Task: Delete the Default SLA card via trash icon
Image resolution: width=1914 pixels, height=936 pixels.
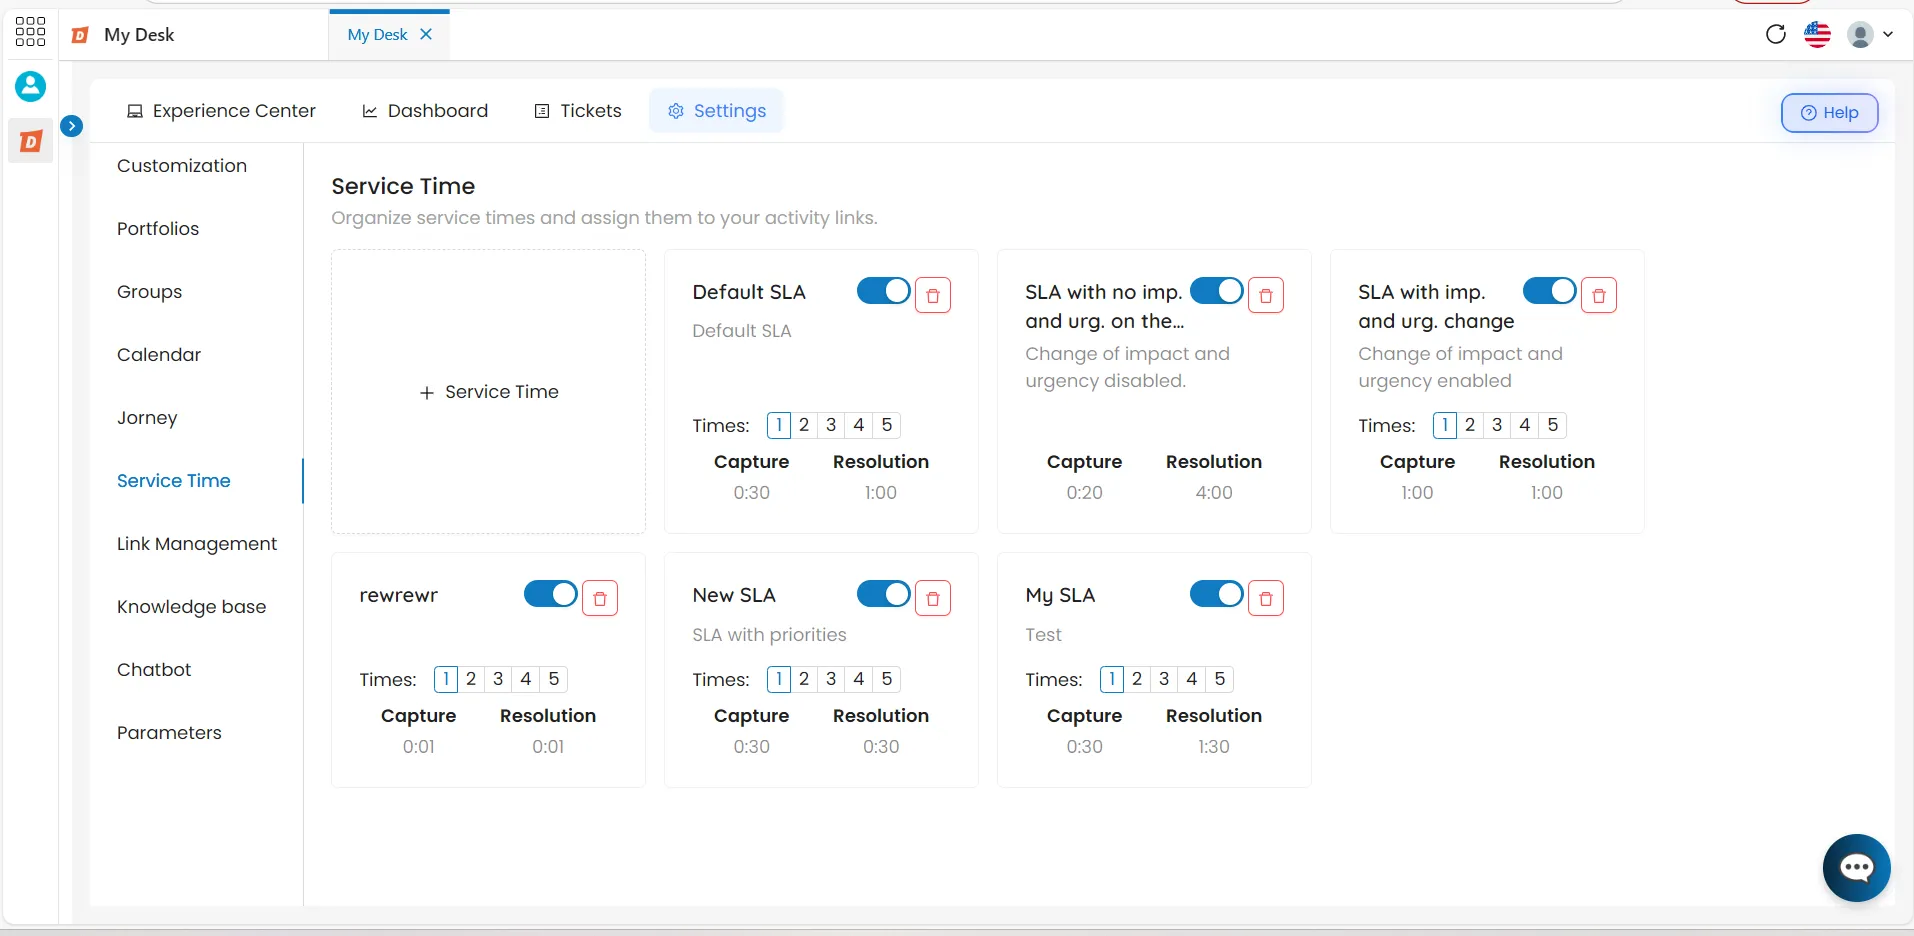Action: pyautogui.click(x=933, y=295)
